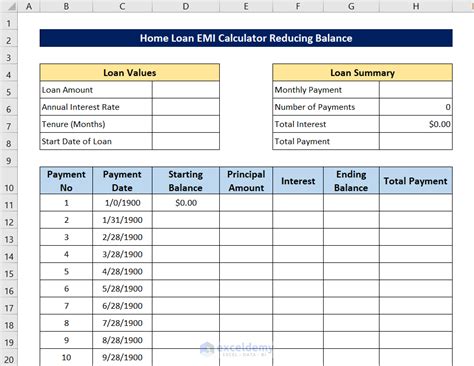This screenshot has width=474, height=366.
Task: Select column G header
Action: pyautogui.click(x=351, y=6)
